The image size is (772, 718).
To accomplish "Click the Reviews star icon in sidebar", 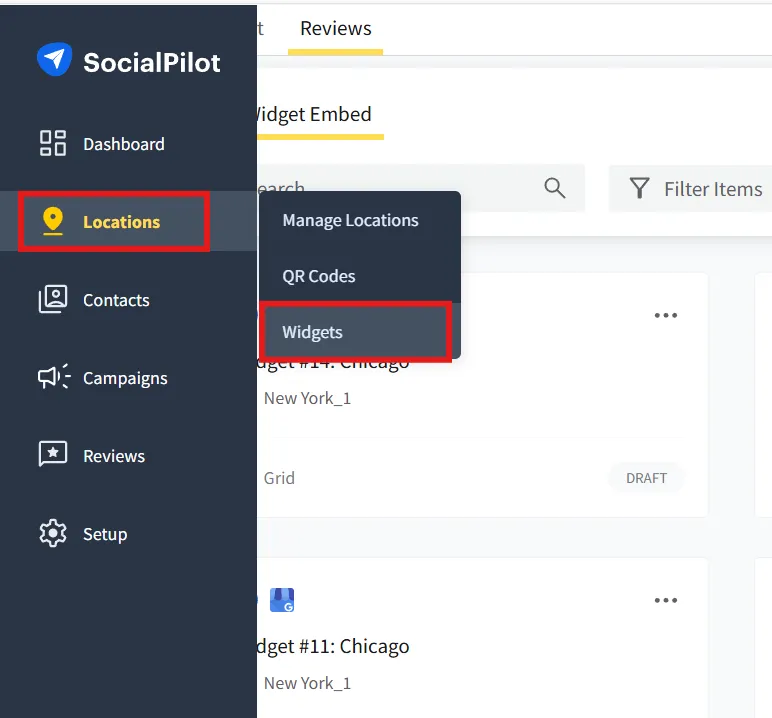I will click(x=53, y=454).
